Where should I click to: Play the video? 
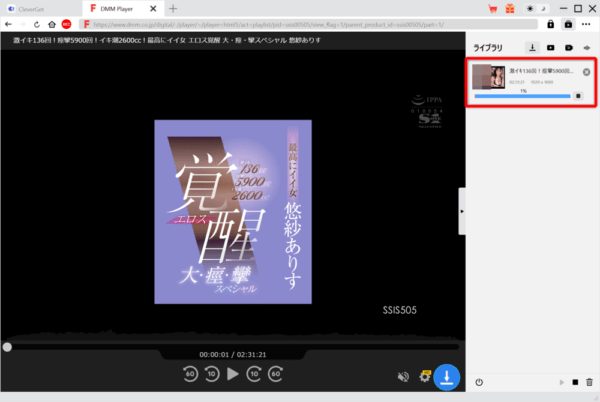232,374
